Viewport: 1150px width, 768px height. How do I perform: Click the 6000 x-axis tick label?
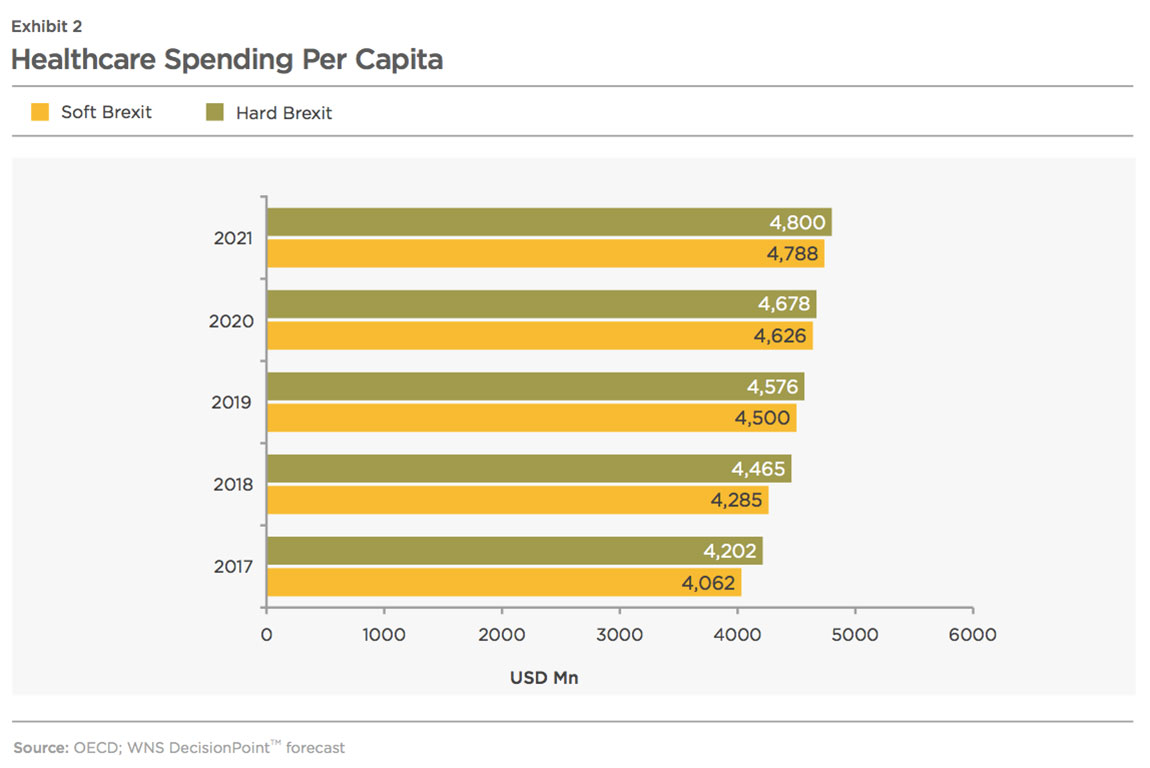973,634
